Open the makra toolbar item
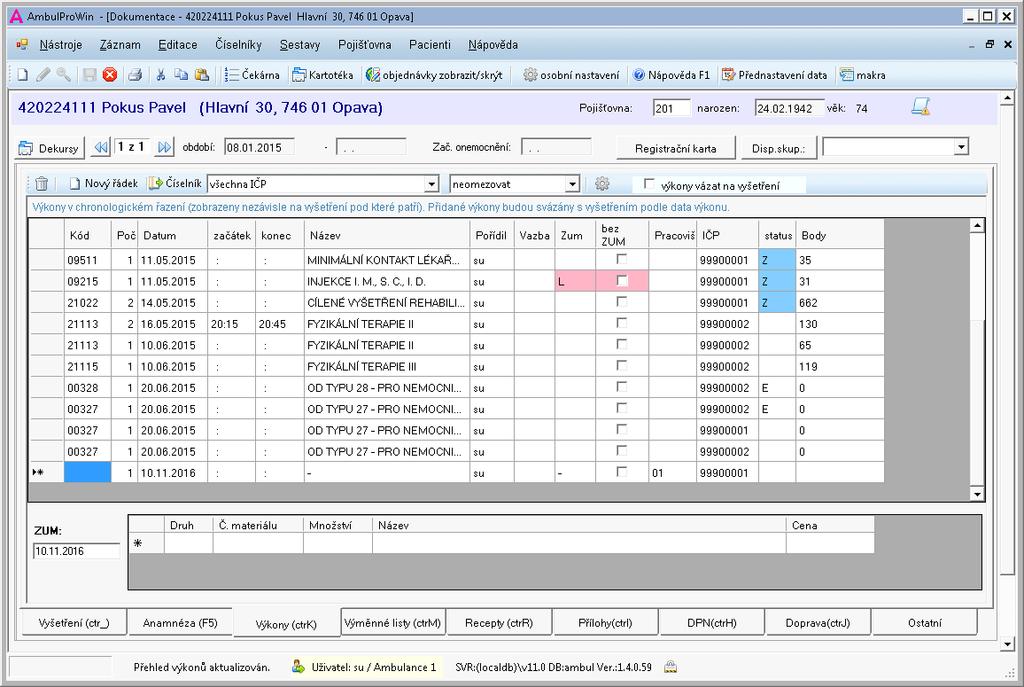 [863, 75]
